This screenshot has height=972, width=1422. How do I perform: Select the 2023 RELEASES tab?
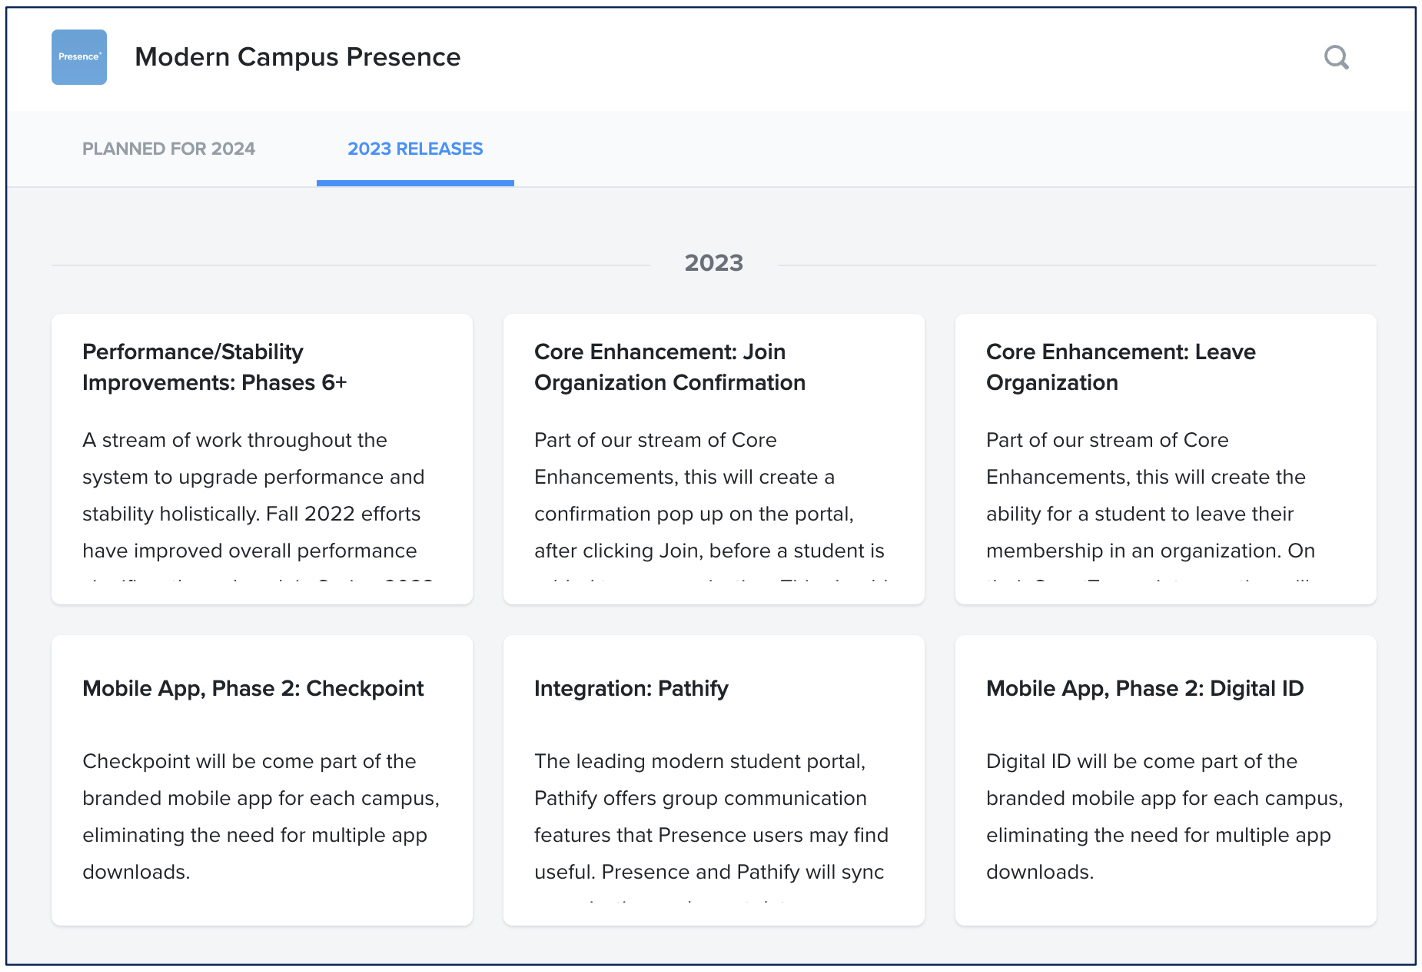(415, 148)
